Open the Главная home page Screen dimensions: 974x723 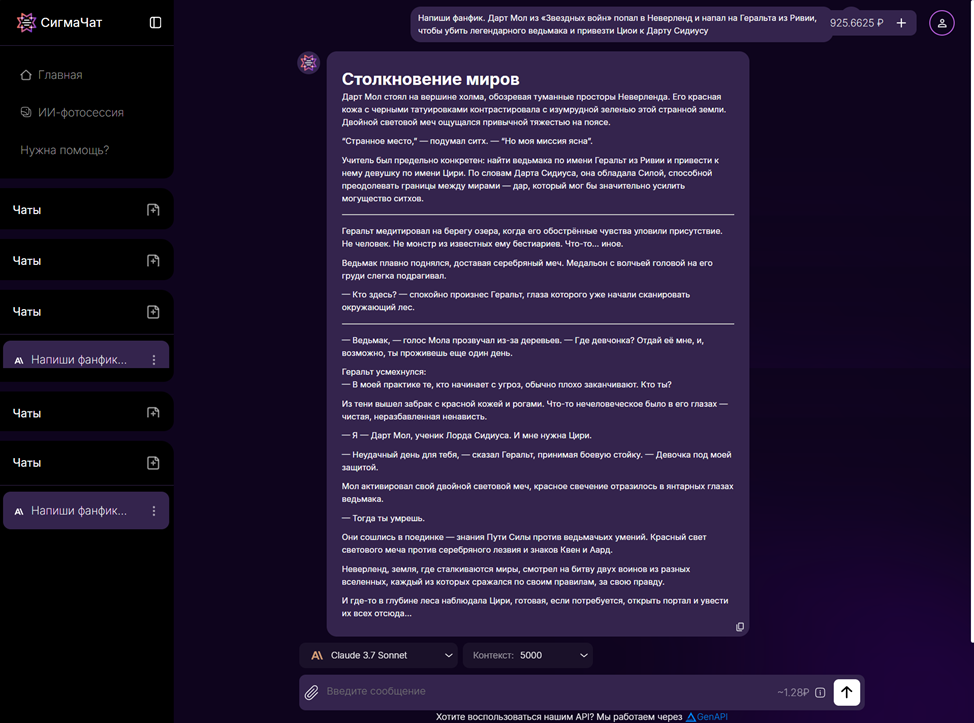(x=52, y=75)
